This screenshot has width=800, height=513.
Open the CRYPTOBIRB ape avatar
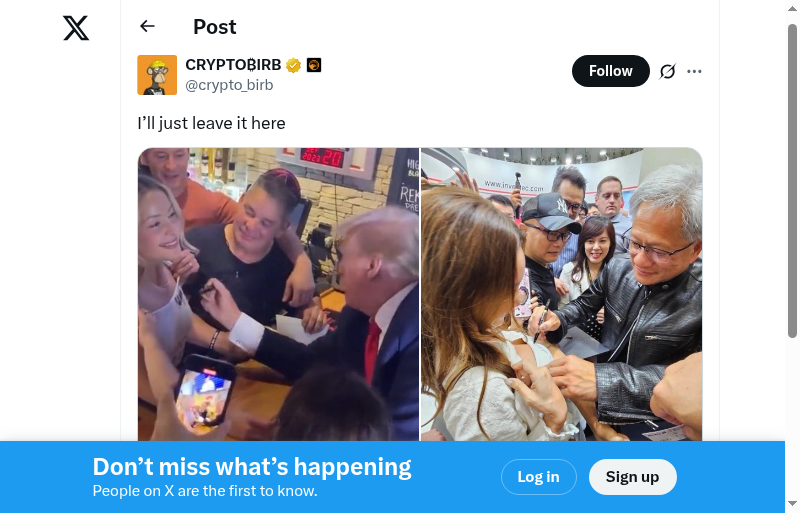click(x=157, y=75)
